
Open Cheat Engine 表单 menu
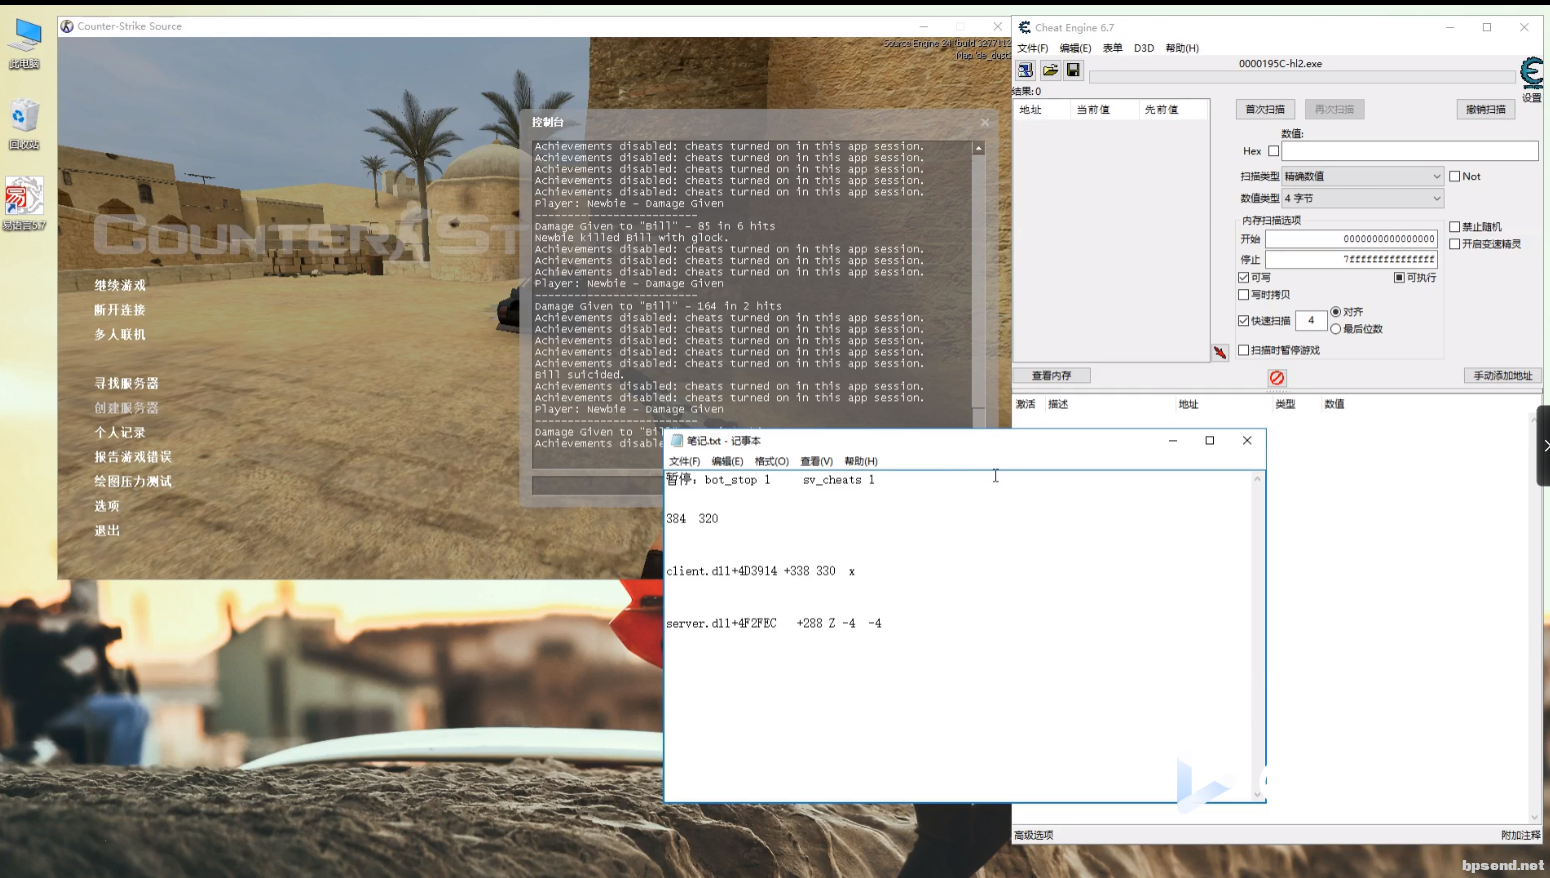[x=1112, y=48]
